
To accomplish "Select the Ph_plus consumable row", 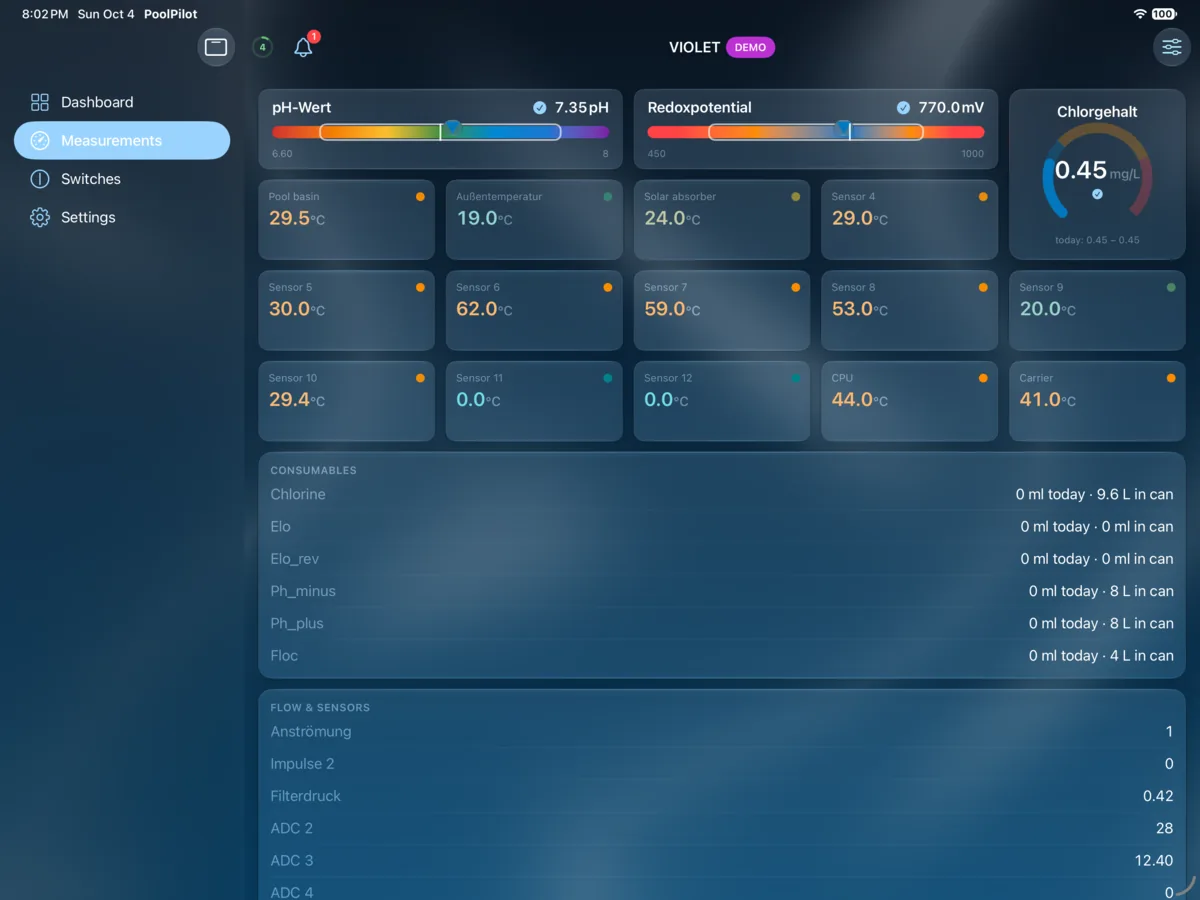I will click(x=722, y=623).
